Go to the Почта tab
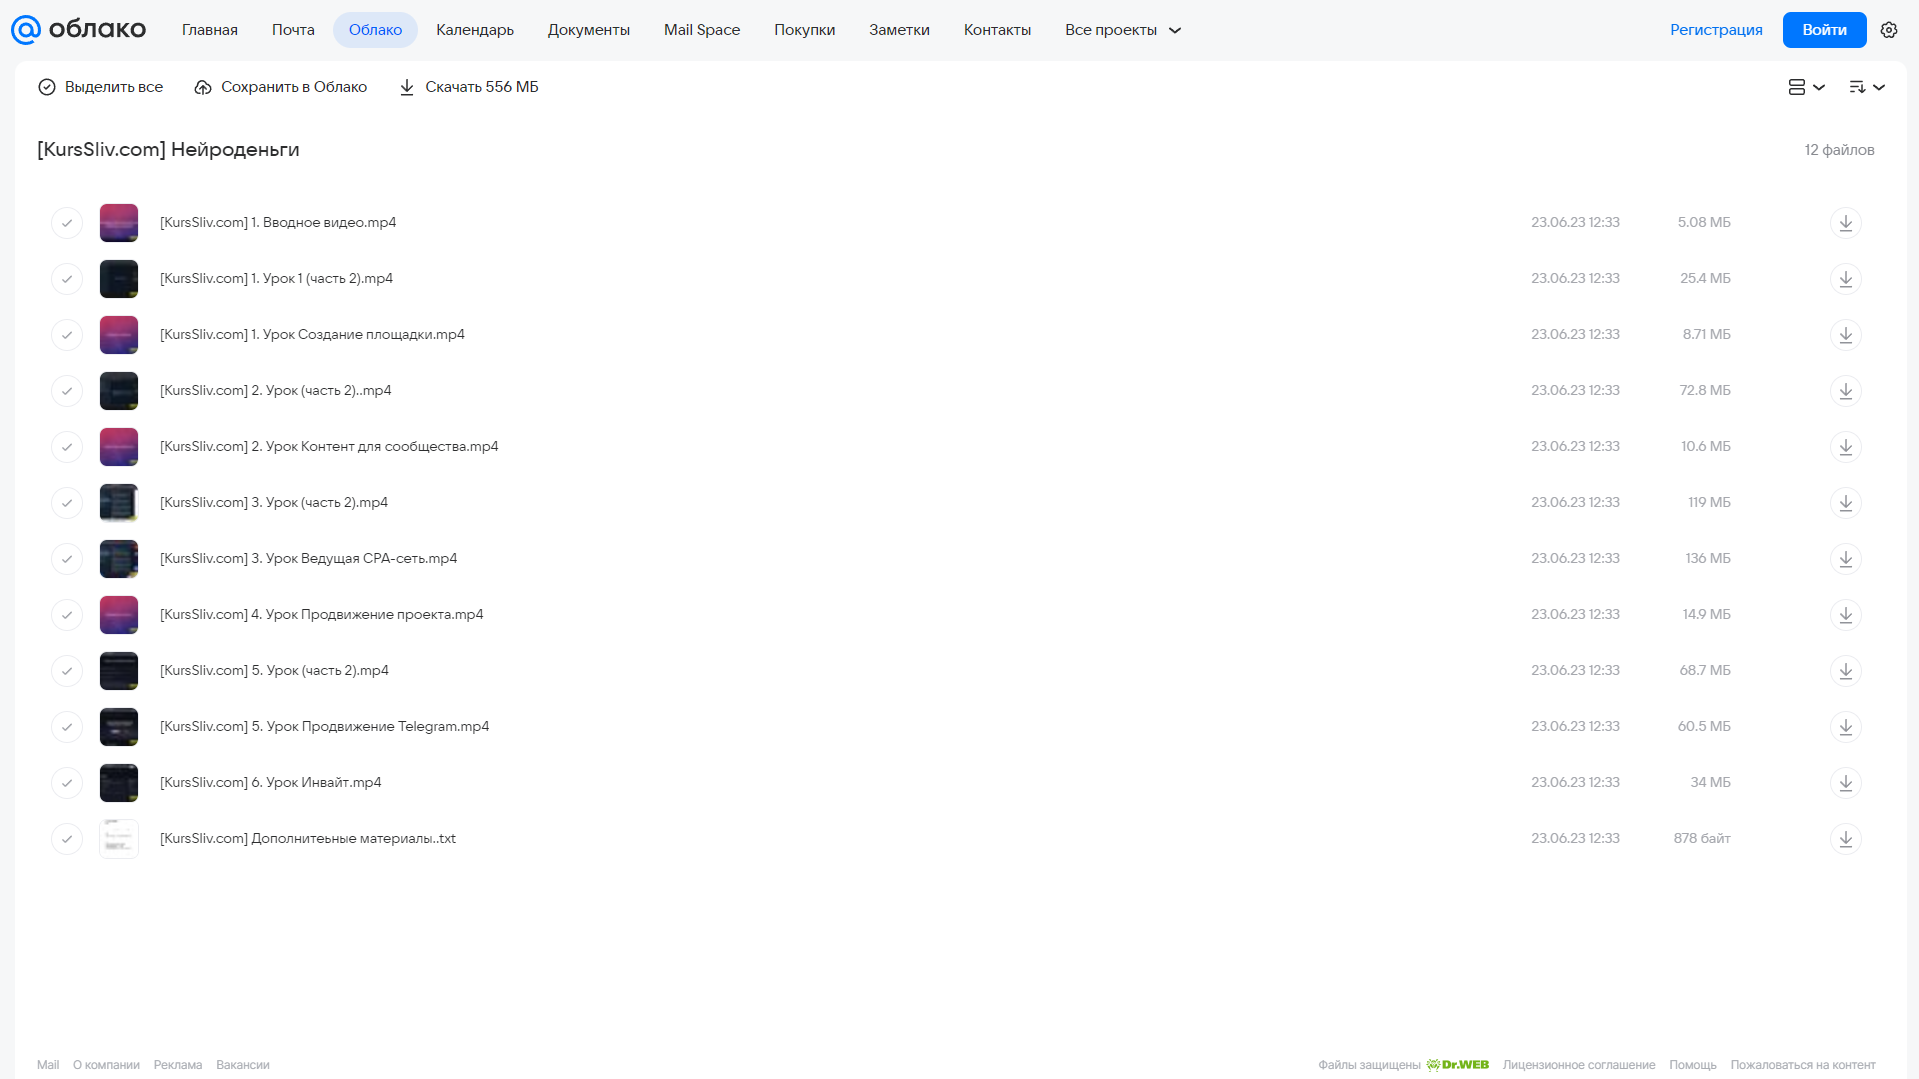 click(x=293, y=30)
